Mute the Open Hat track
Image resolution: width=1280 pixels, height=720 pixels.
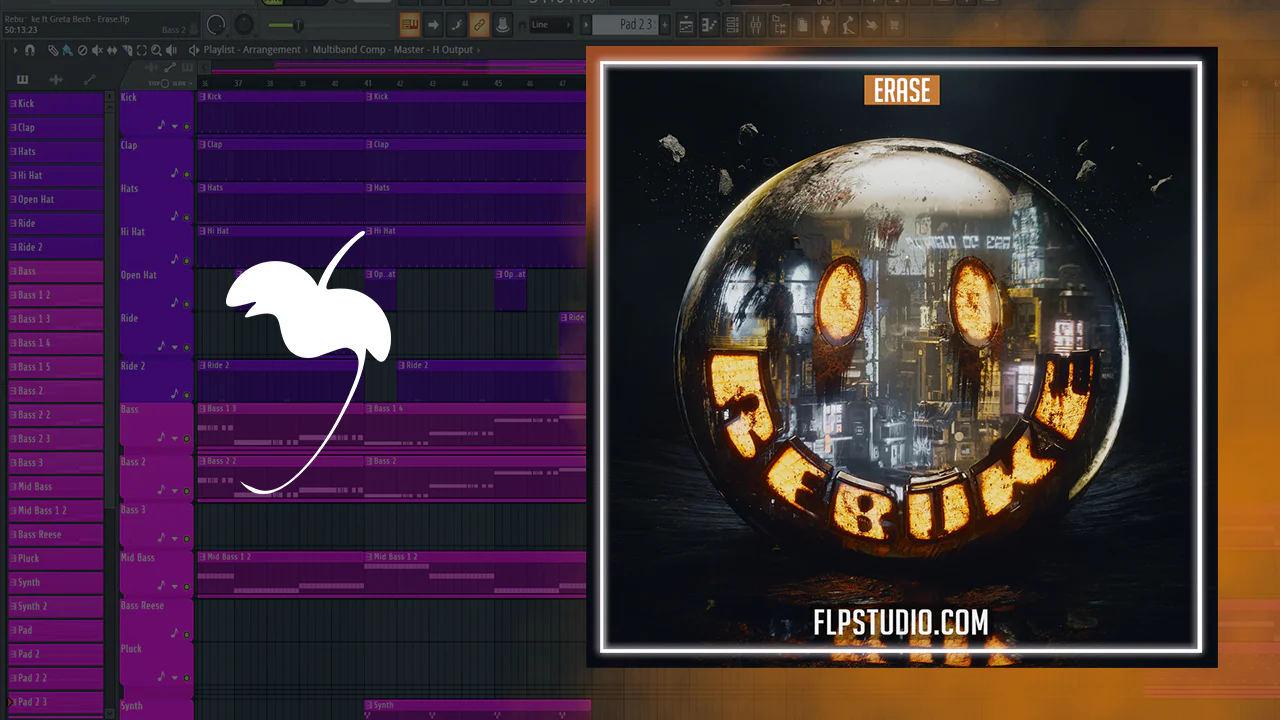click(187, 303)
